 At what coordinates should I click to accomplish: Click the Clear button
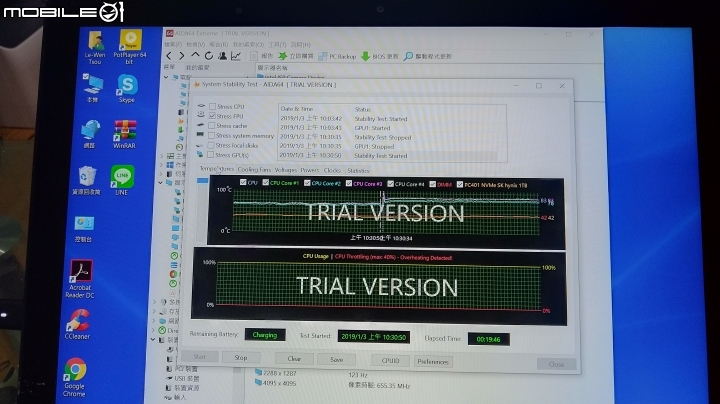(x=294, y=359)
